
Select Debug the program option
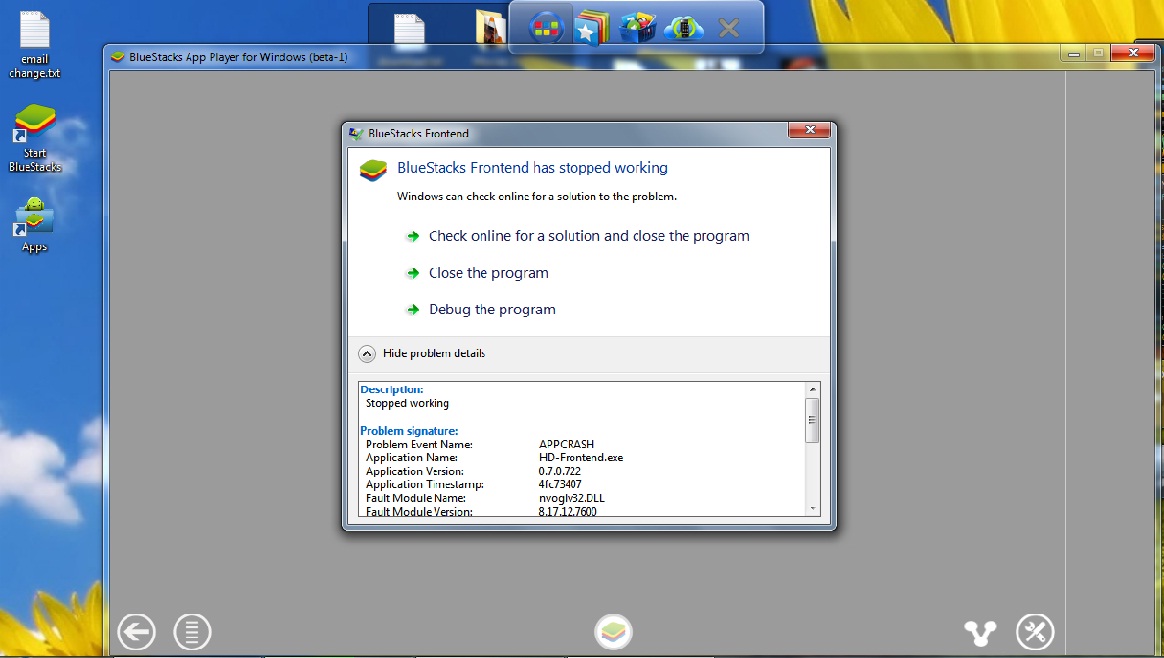(492, 310)
